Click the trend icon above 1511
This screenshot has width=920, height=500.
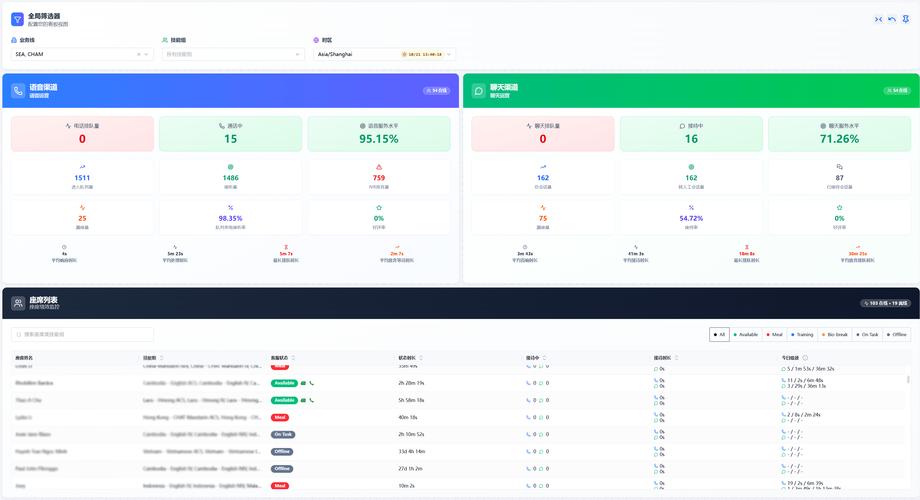82,167
